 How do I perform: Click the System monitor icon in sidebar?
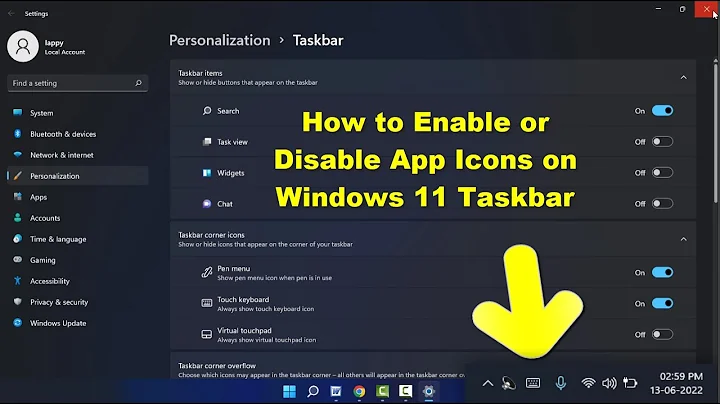17,112
